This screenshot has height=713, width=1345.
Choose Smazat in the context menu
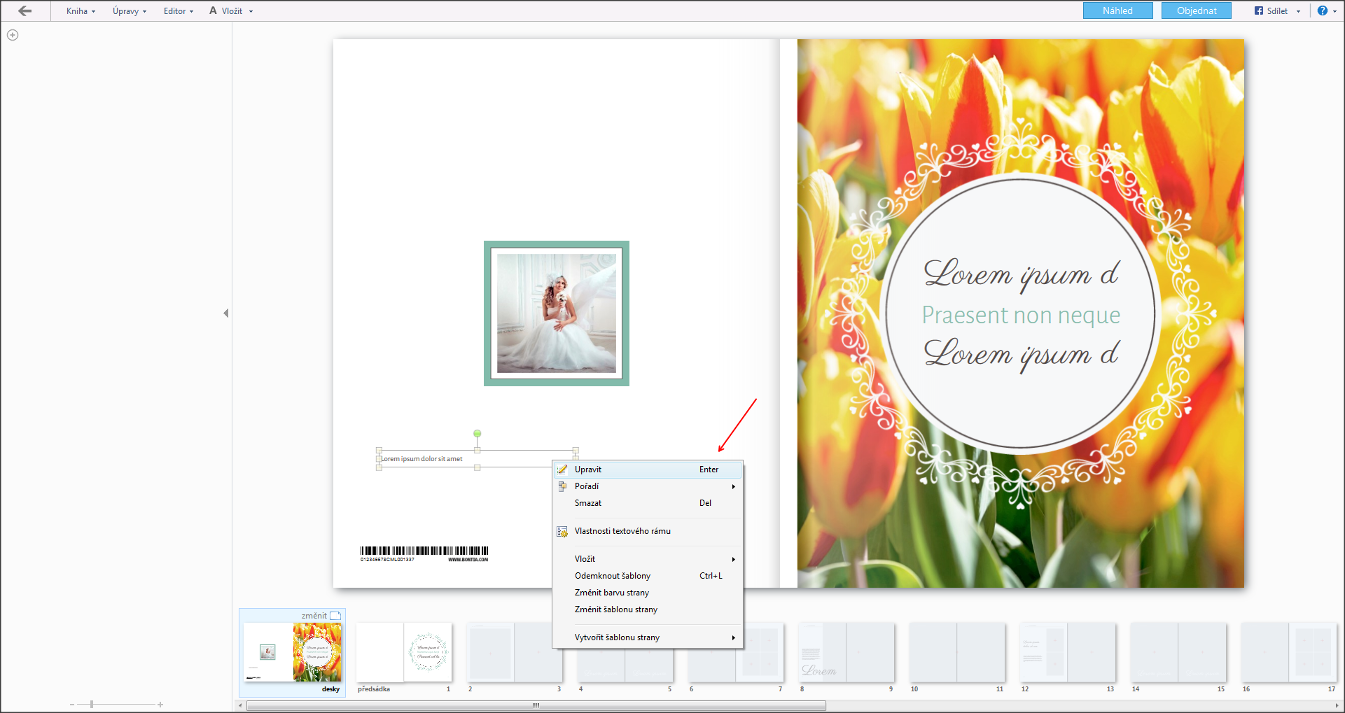coord(648,503)
